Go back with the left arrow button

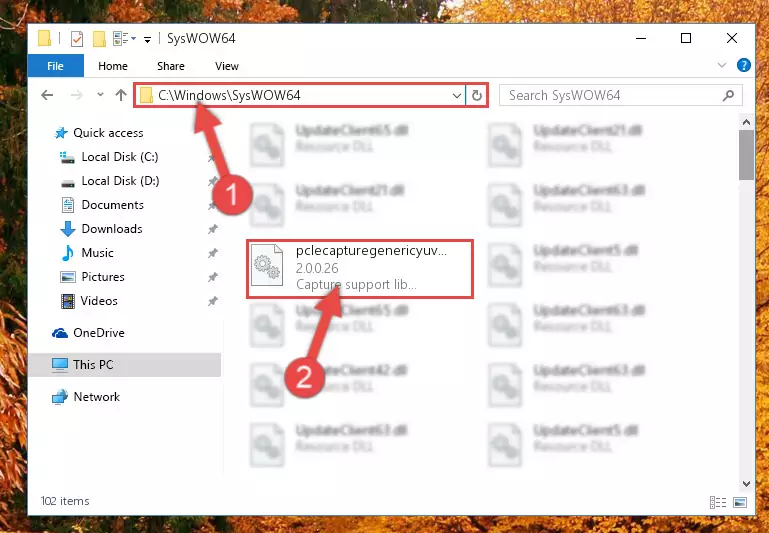pos(47,95)
